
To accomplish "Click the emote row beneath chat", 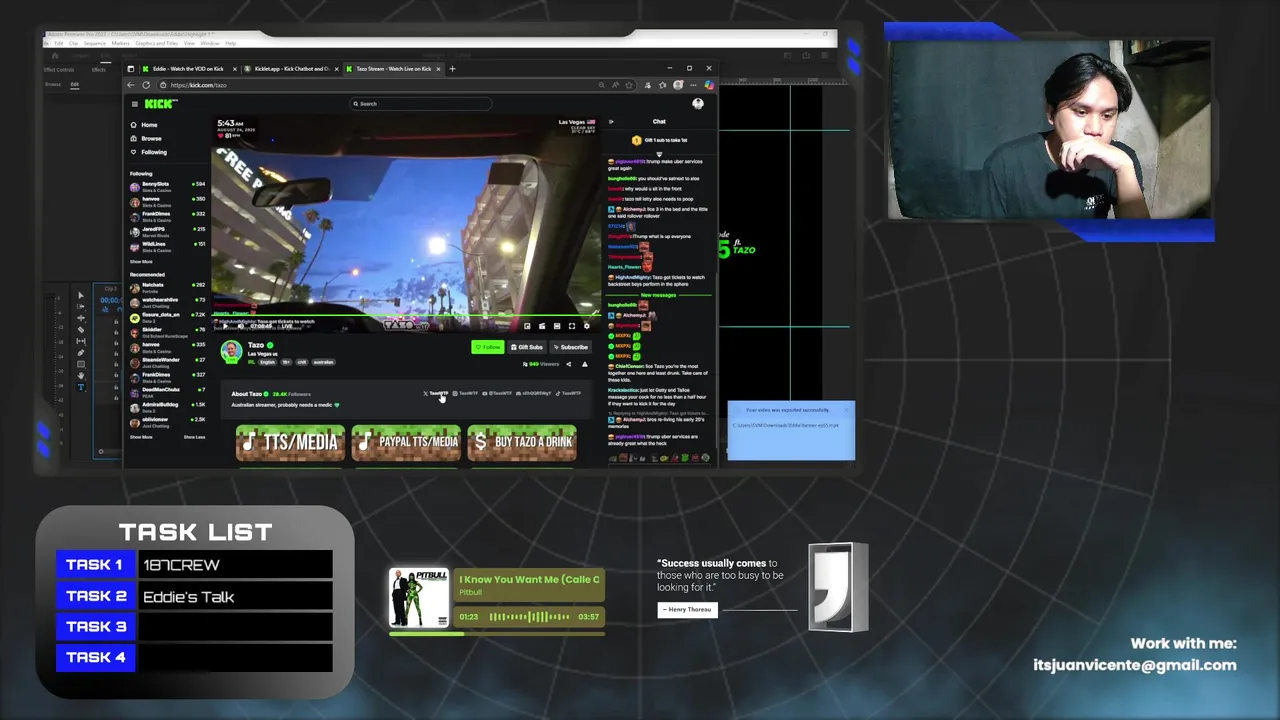I will 660,458.
